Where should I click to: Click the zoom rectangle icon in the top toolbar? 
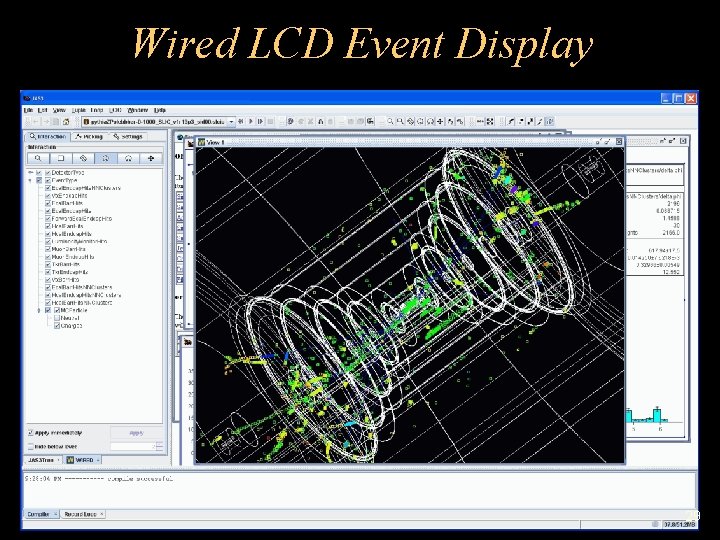coord(400,121)
